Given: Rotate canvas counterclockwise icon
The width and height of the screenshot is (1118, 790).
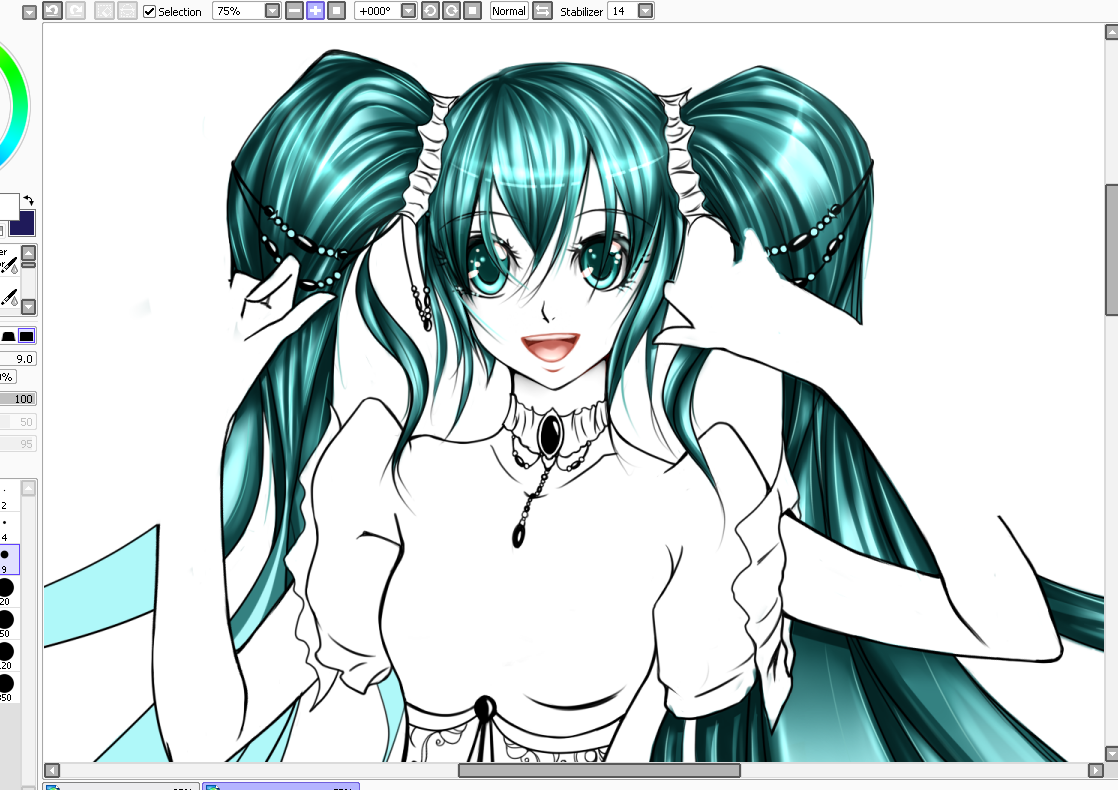Looking at the screenshot, I should click(430, 11).
